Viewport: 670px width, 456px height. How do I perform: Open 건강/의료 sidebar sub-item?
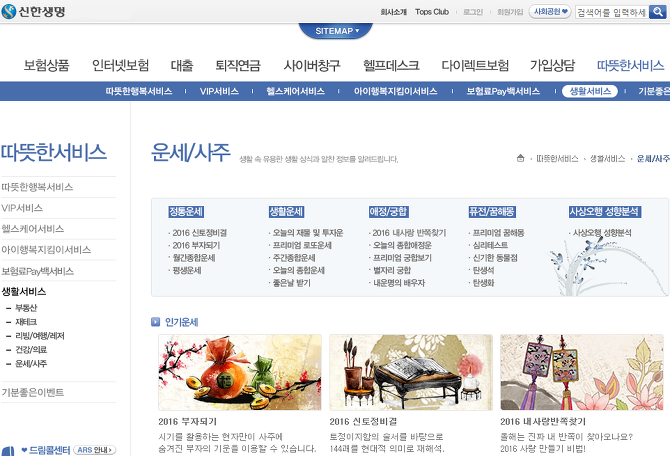click(31, 350)
